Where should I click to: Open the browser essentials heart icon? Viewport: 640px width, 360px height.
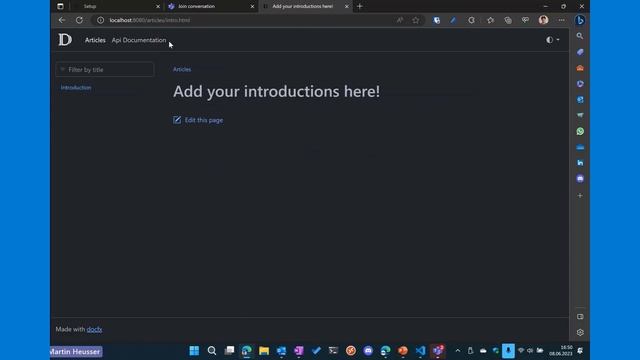525,20
